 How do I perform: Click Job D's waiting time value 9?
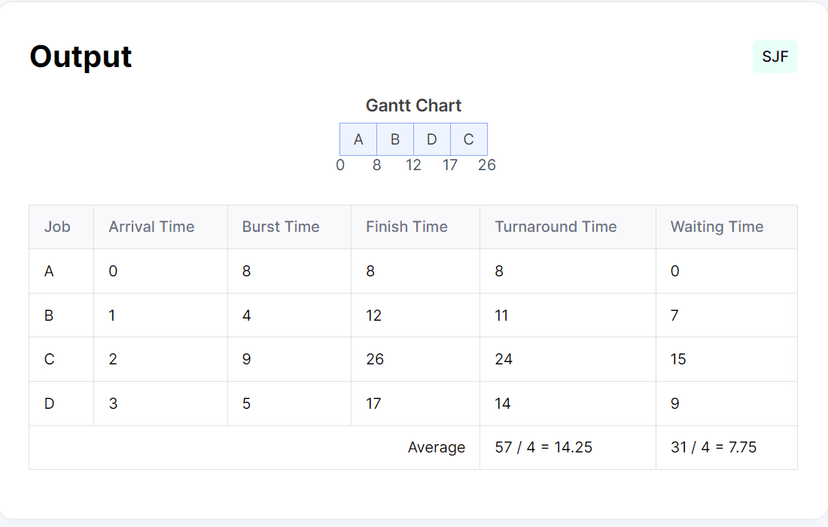[675, 403]
